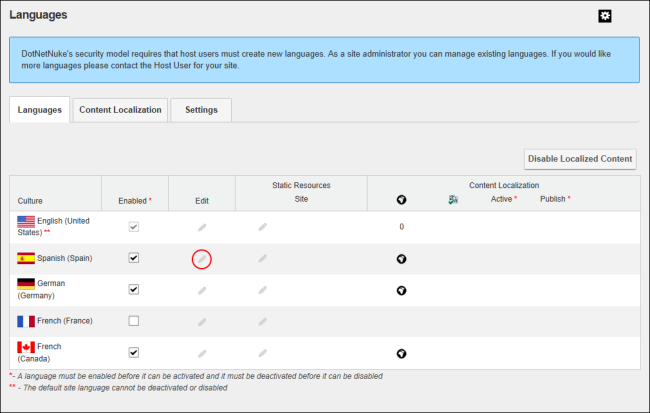Click the Germany flag icon
The image size is (650, 413).
tap(26, 284)
